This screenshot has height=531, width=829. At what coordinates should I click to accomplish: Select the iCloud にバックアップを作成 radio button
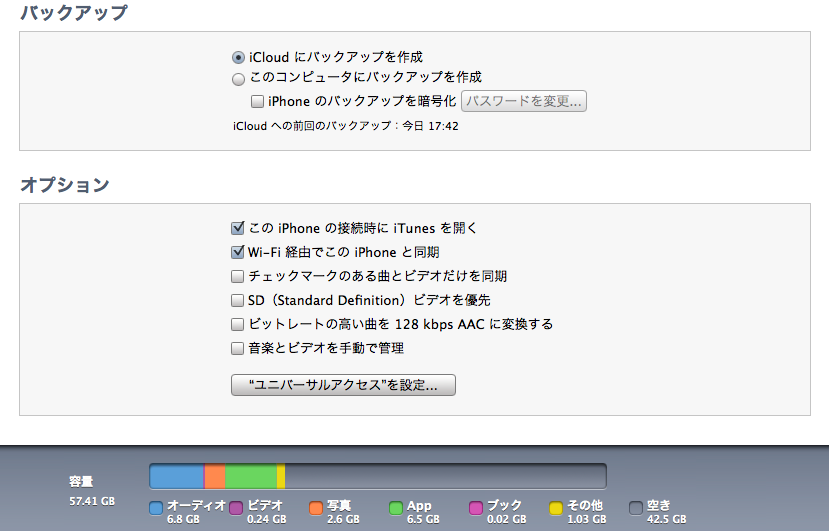(x=238, y=57)
